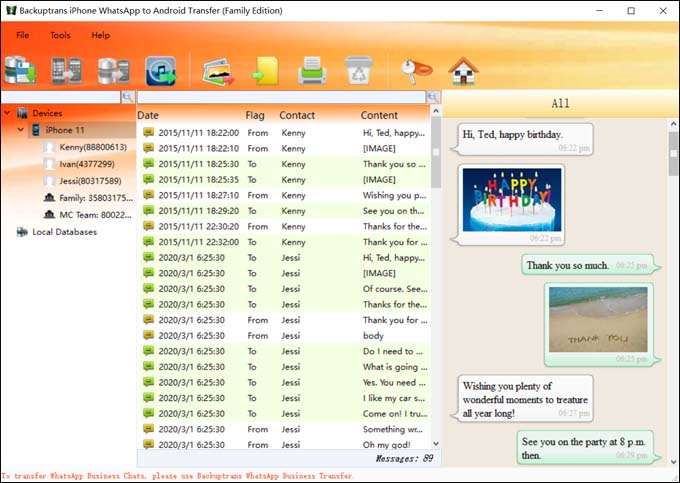Select the Jessi message with content 'body'
The height and width of the screenshot is (483, 680).
(x=284, y=336)
